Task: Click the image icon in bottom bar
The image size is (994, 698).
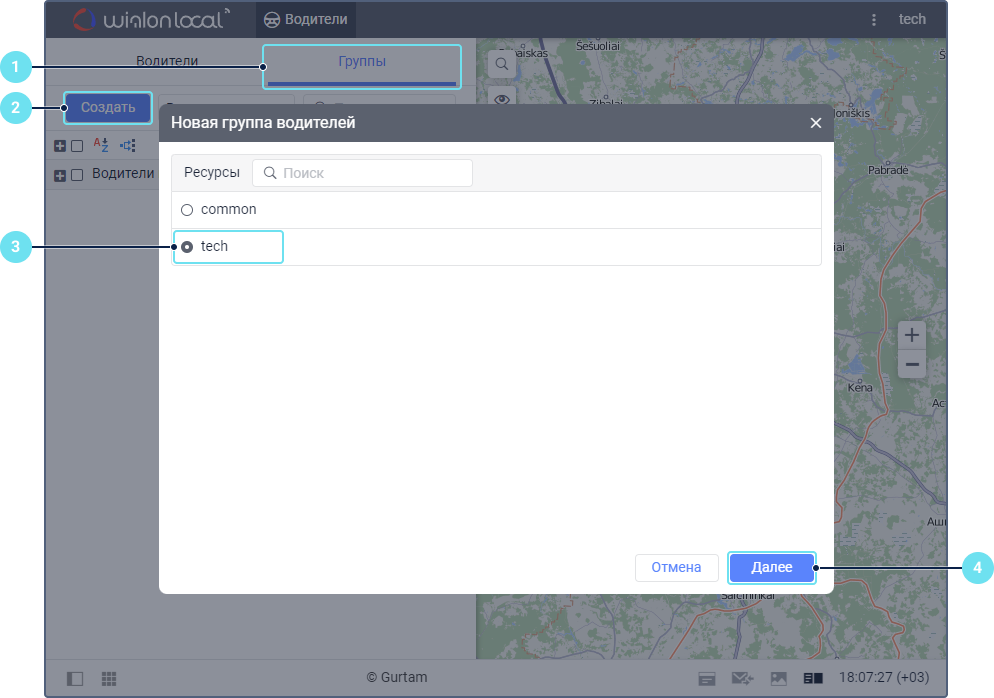Action: tap(778, 678)
